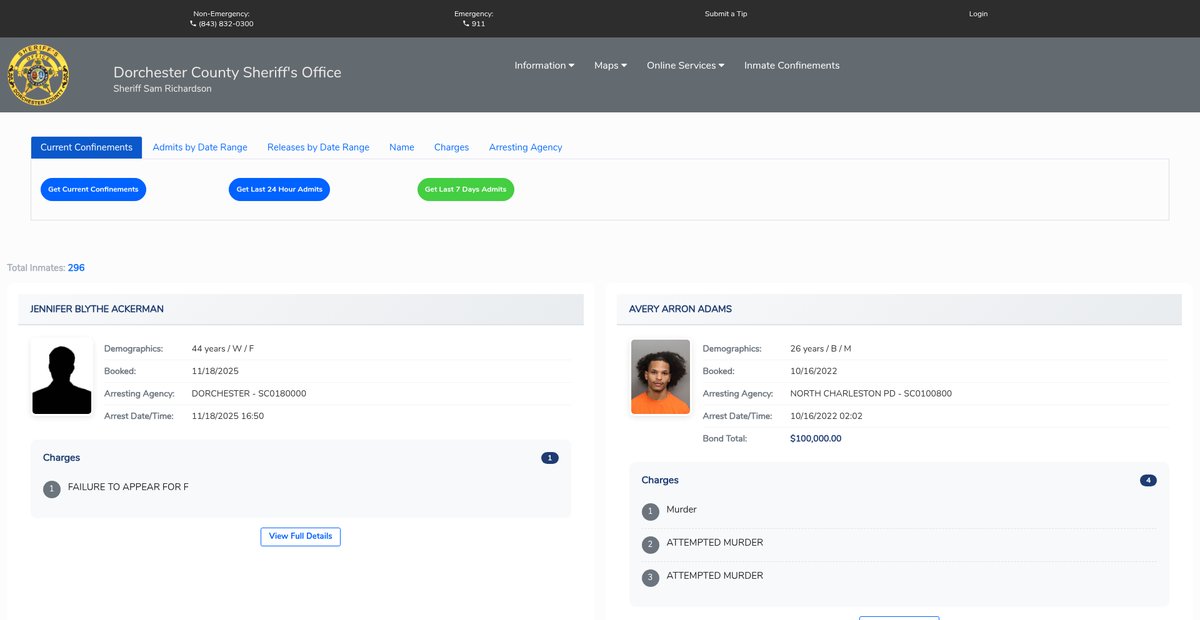Click the Murder charge row

click(898, 511)
